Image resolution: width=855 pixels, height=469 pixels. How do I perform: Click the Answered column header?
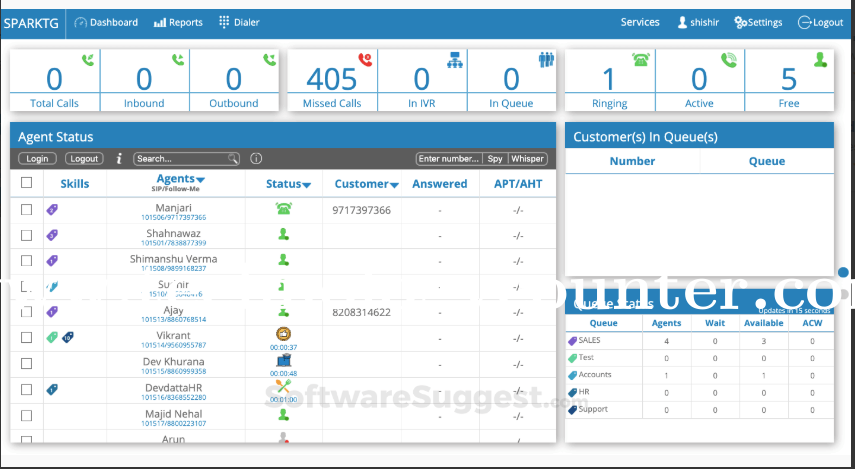pos(439,184)
